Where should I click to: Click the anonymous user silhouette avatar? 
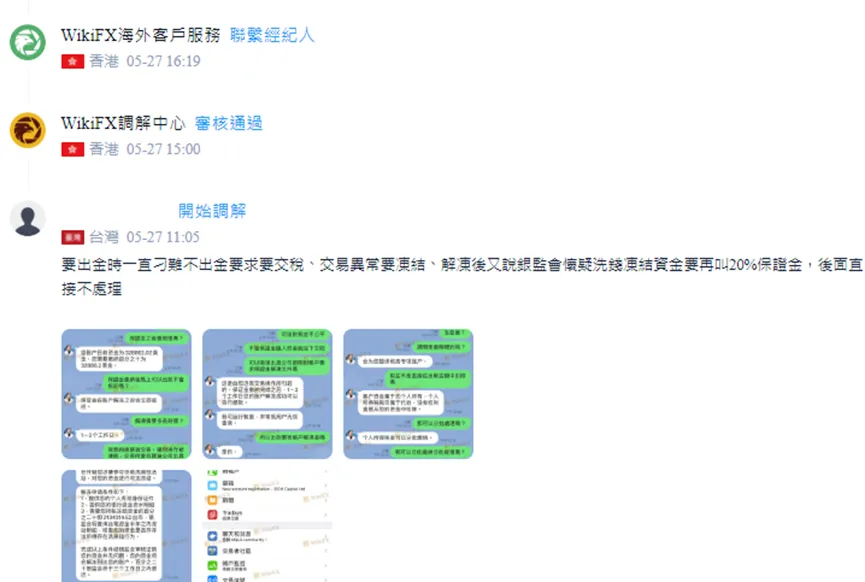click(28, 218)
